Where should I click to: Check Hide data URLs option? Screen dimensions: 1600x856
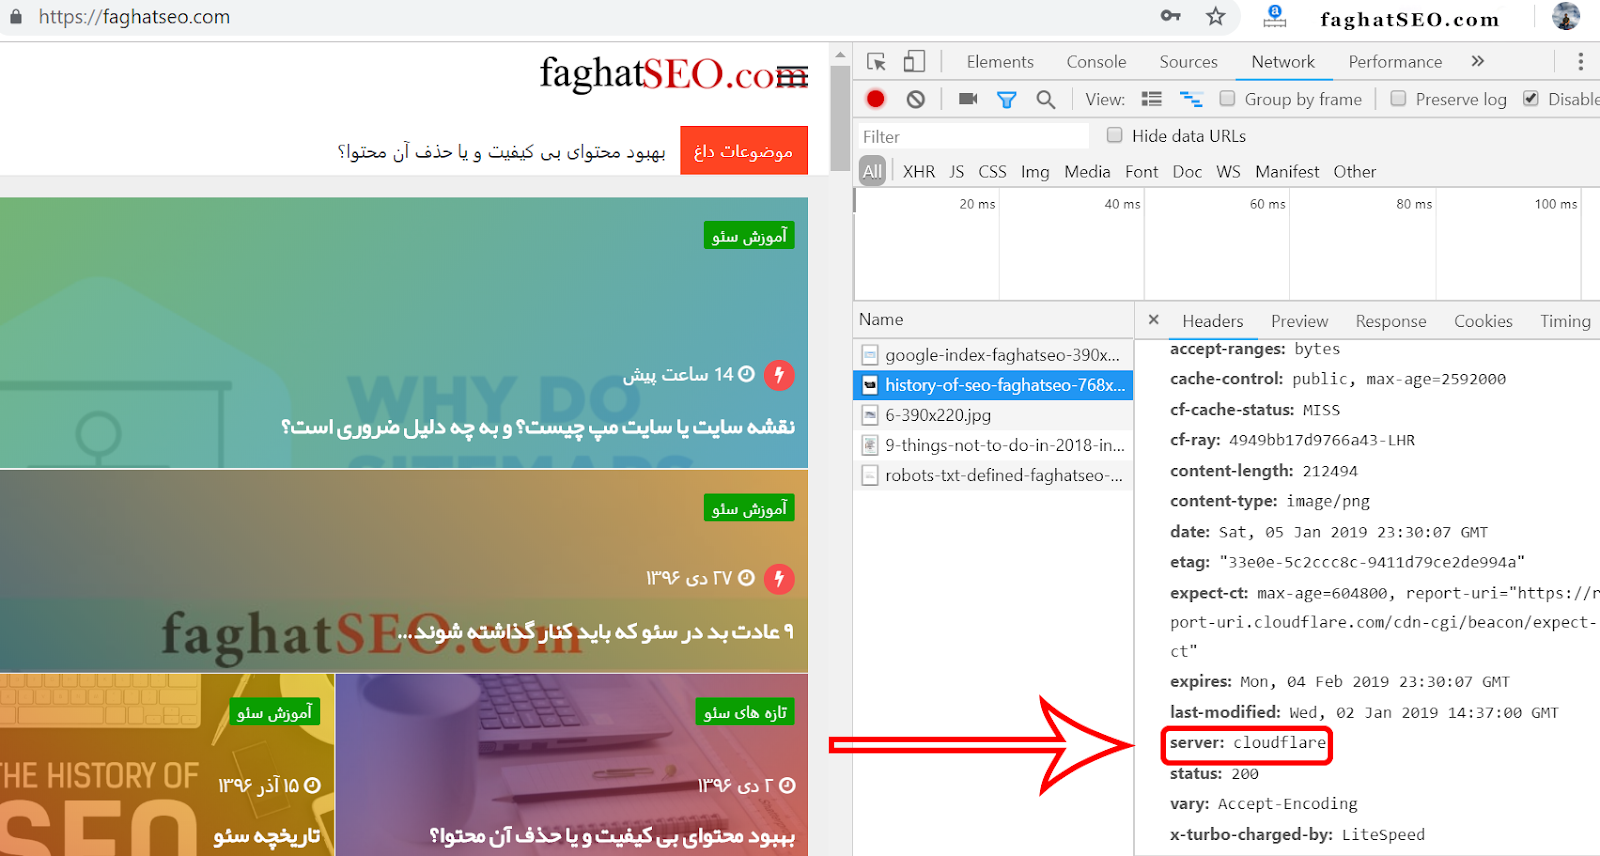coord(1115,135)
